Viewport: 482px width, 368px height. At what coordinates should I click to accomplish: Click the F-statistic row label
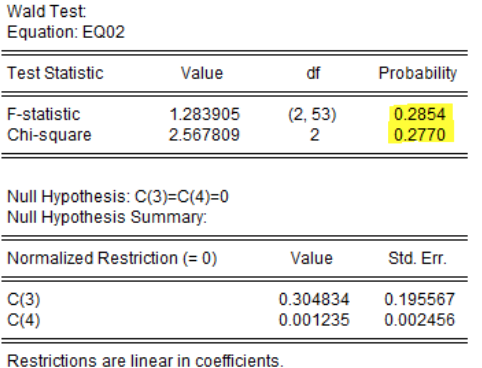click(x=44, y=114)
